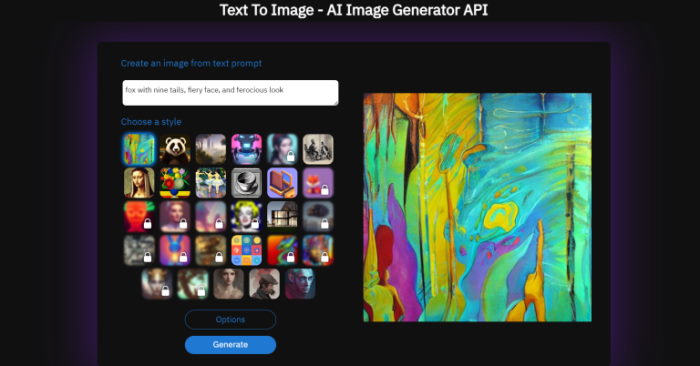Pick the colorful flower bouquet style
Viewport: 700px width, 366px height.
tap(175, 183)
